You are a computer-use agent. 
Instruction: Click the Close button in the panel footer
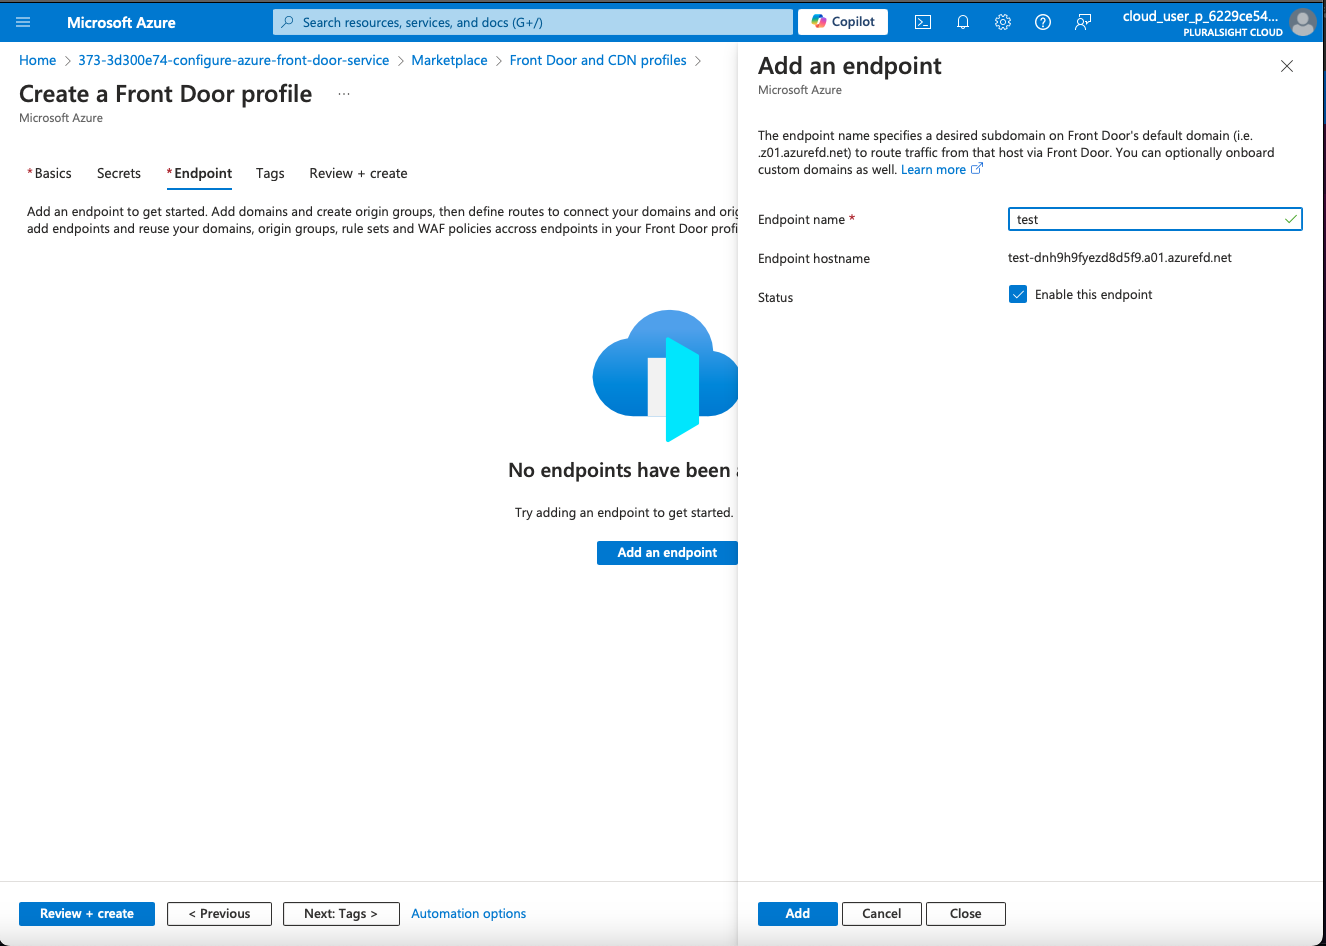coord(966,914)
